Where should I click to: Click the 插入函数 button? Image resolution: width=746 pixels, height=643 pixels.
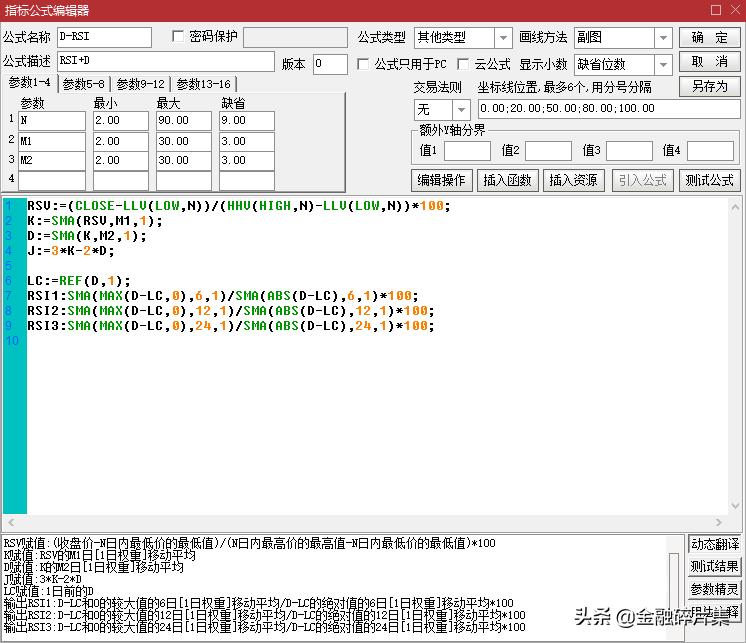click(x=507, y=181)
